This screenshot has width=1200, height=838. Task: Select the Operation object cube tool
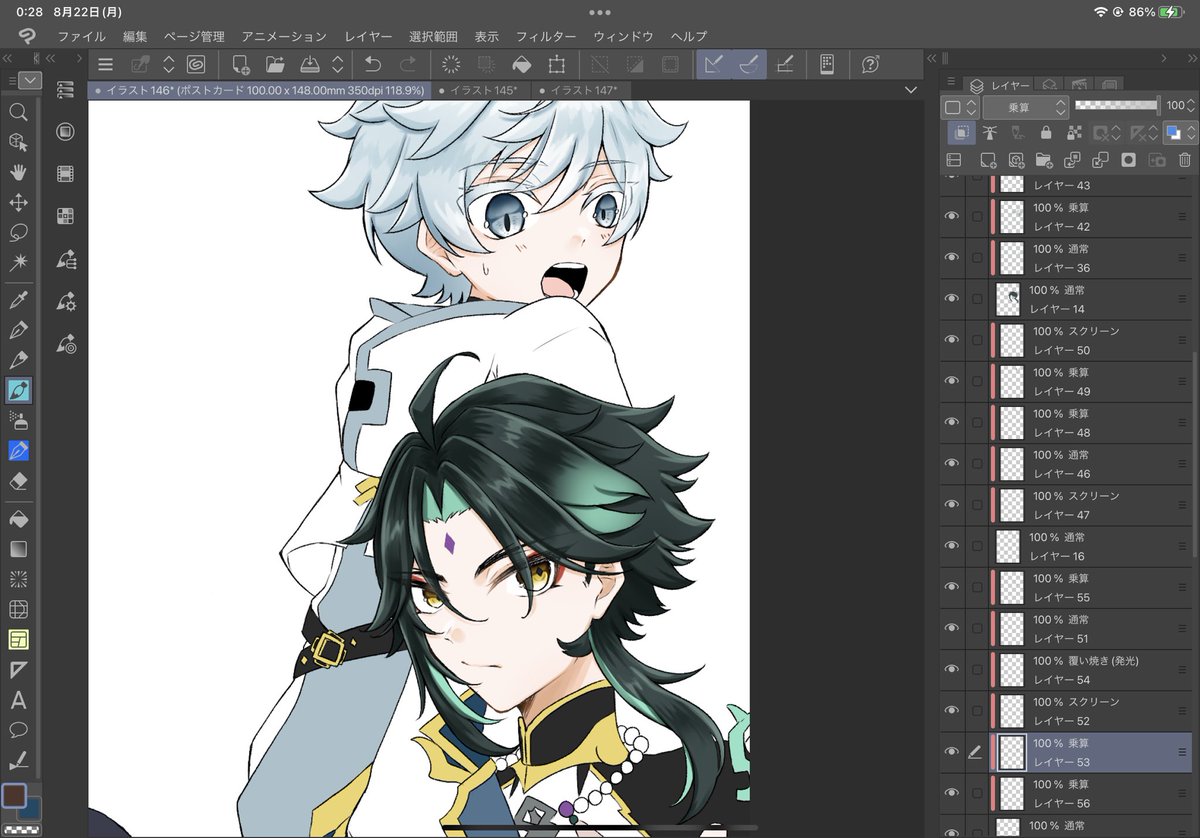18,142
